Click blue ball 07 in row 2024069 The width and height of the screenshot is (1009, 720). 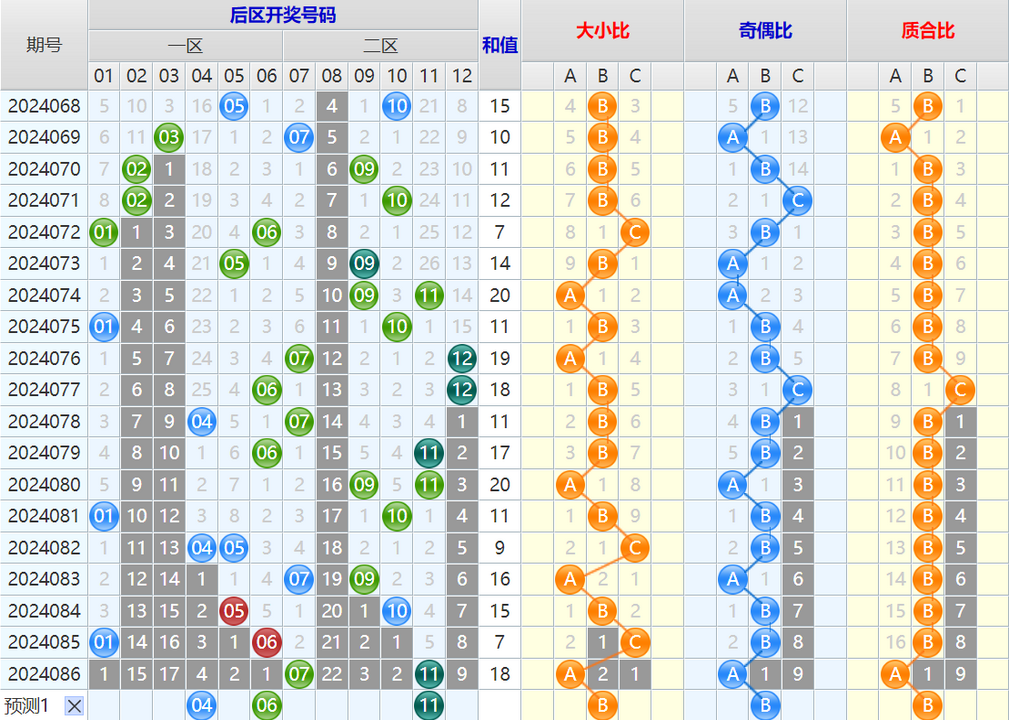point(299,137)
